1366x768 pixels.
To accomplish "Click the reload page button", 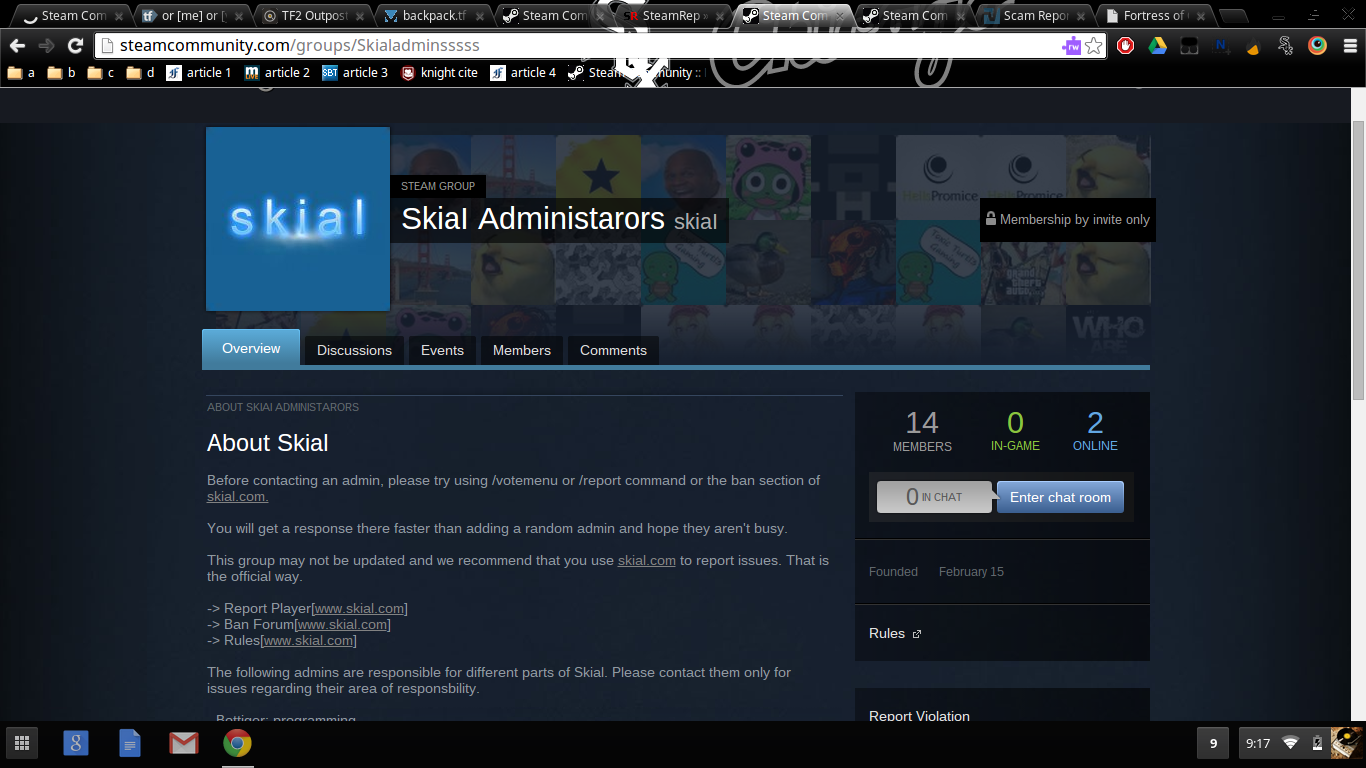I will 75,46.
